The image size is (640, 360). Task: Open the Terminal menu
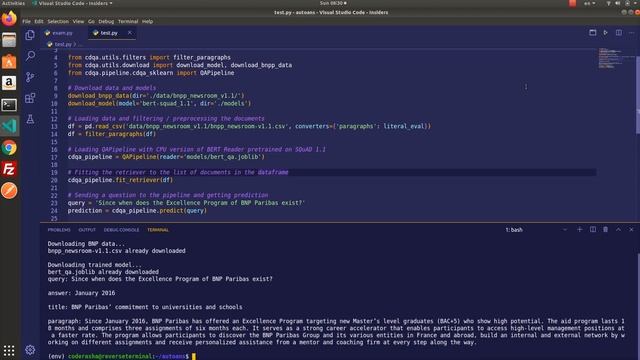coord(128,21)
